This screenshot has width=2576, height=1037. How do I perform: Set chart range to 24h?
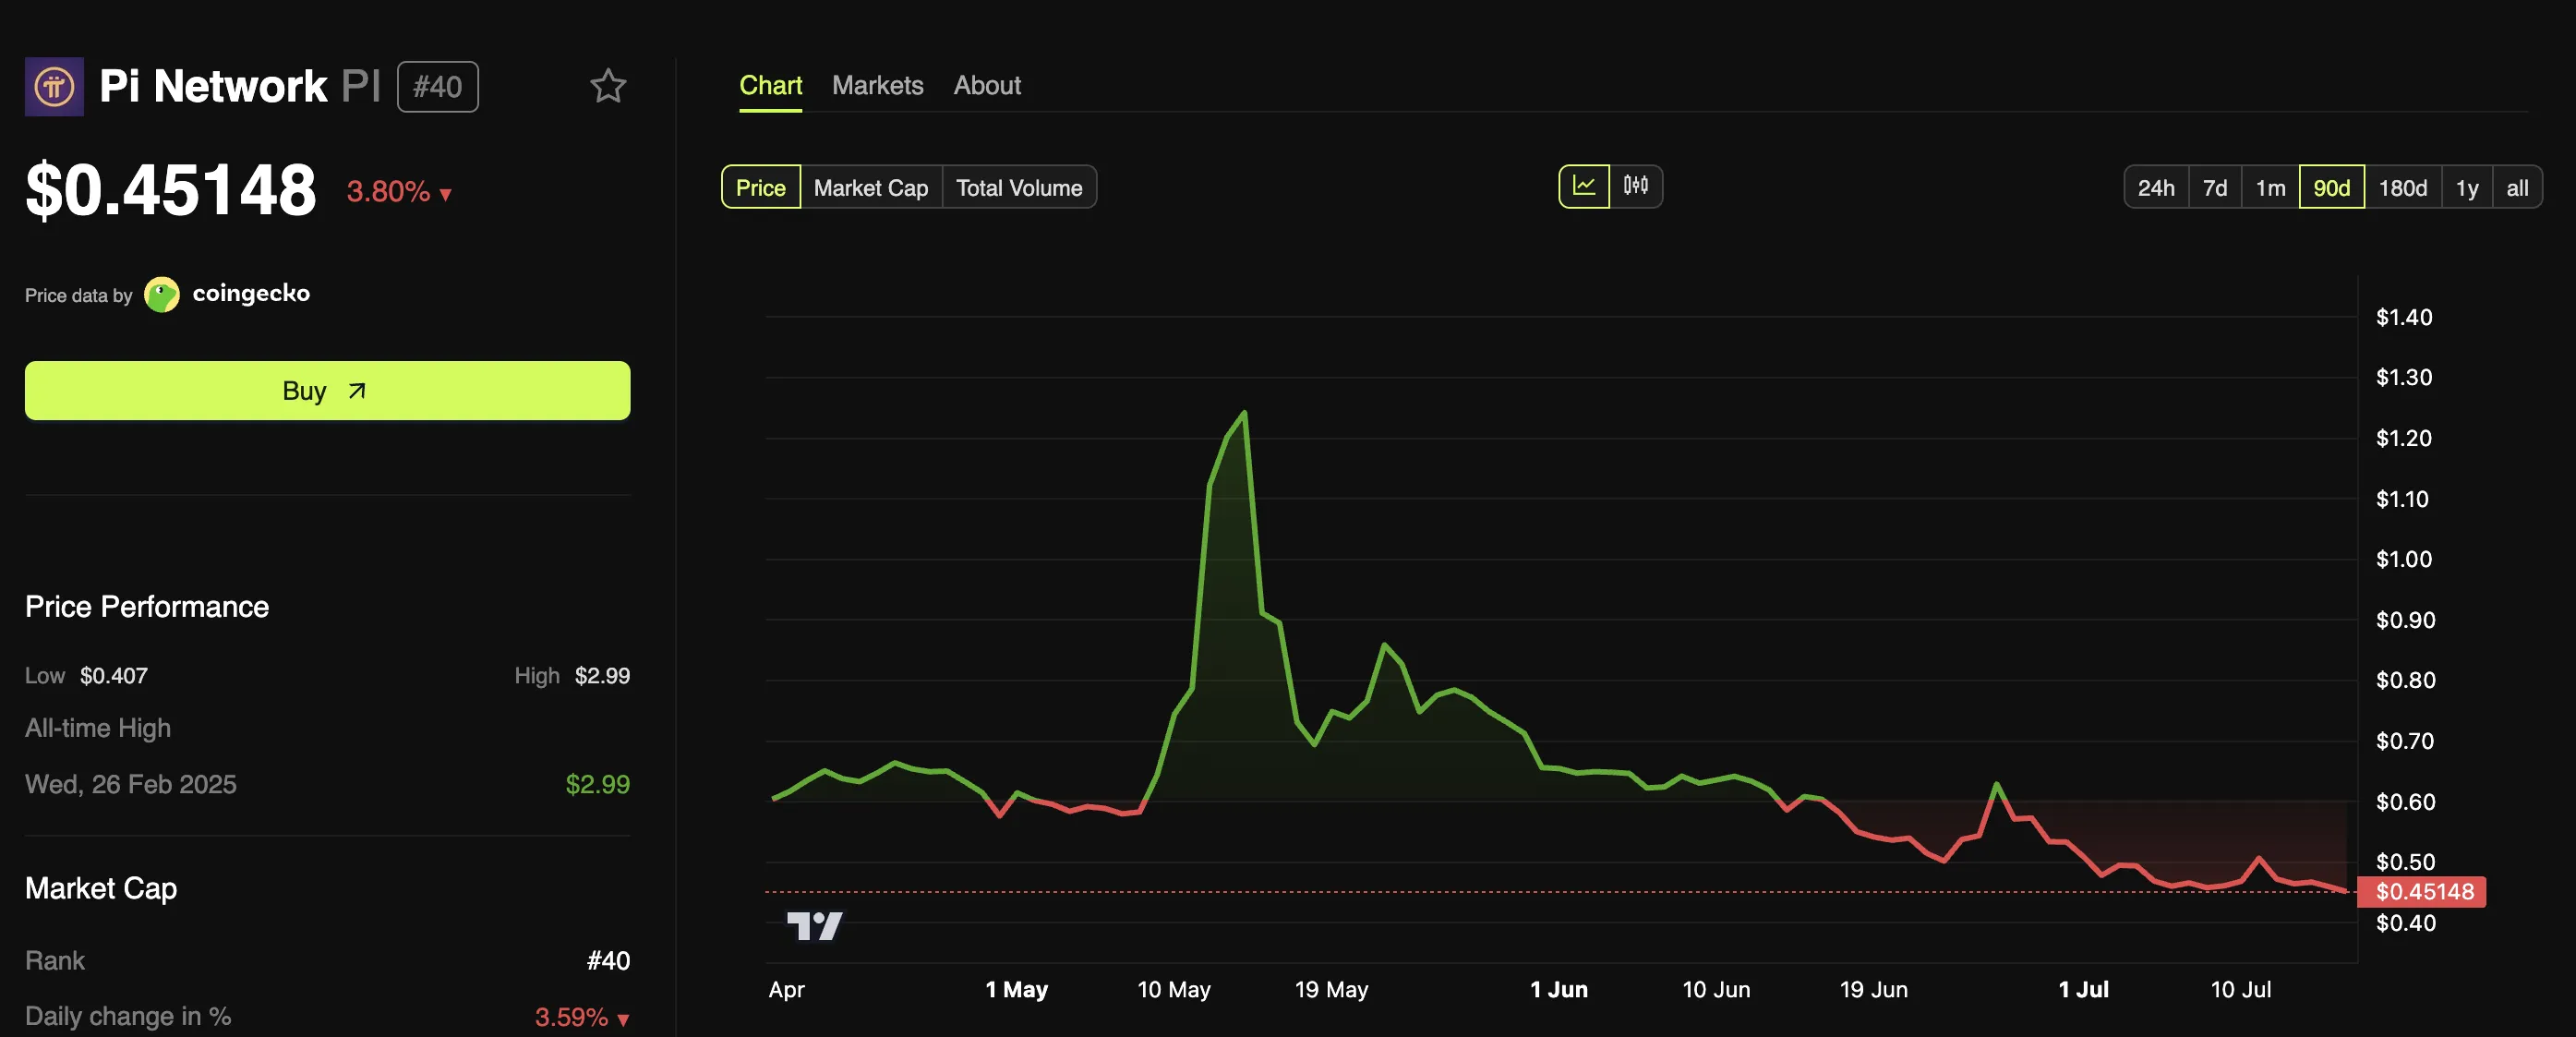2155,188
